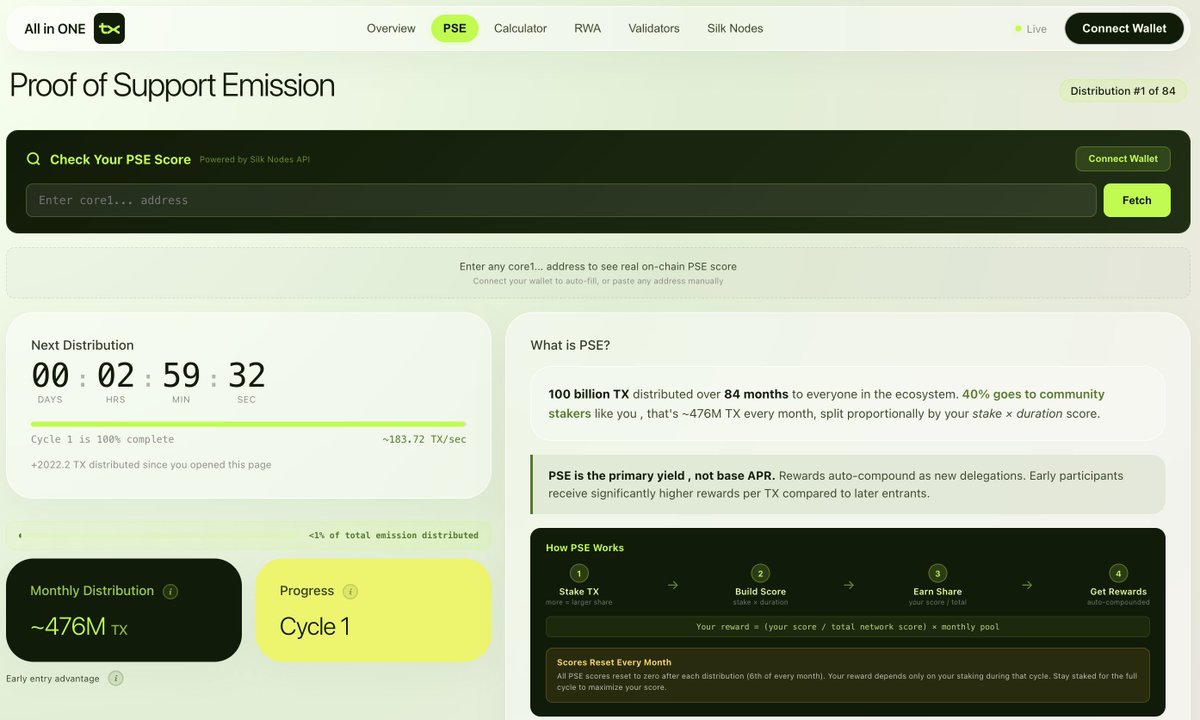Click the countdown days value 00
This screenshot has height=720, width=1200.
50,376
